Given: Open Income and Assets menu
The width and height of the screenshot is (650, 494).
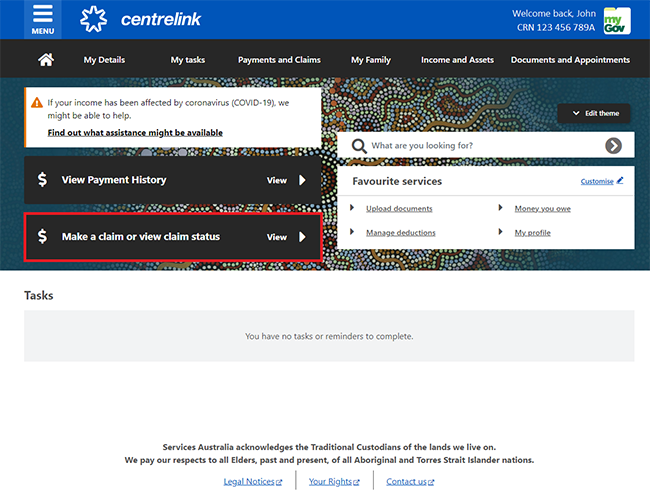Looking at the screenshot, I should 457,60.
